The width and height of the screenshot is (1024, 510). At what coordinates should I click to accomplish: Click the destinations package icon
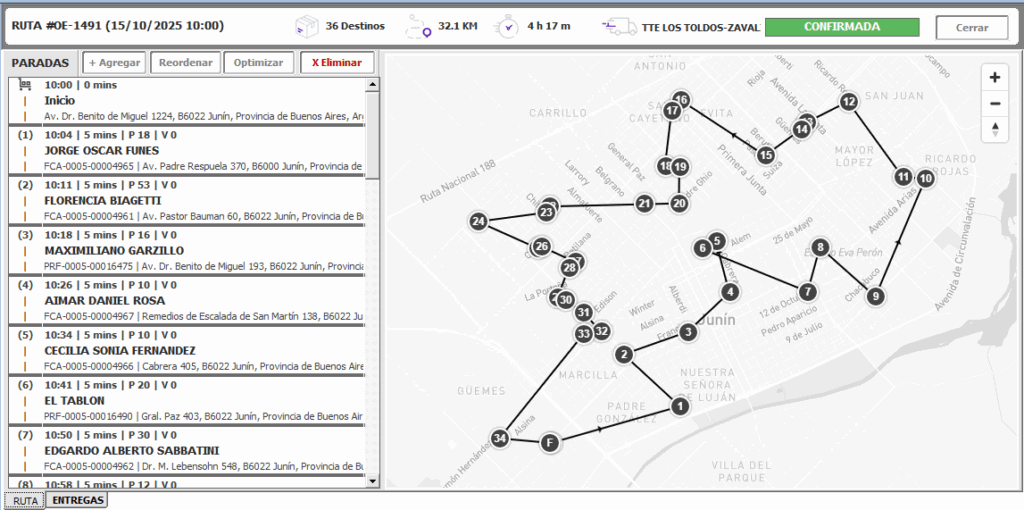click(x=309, y=27)
